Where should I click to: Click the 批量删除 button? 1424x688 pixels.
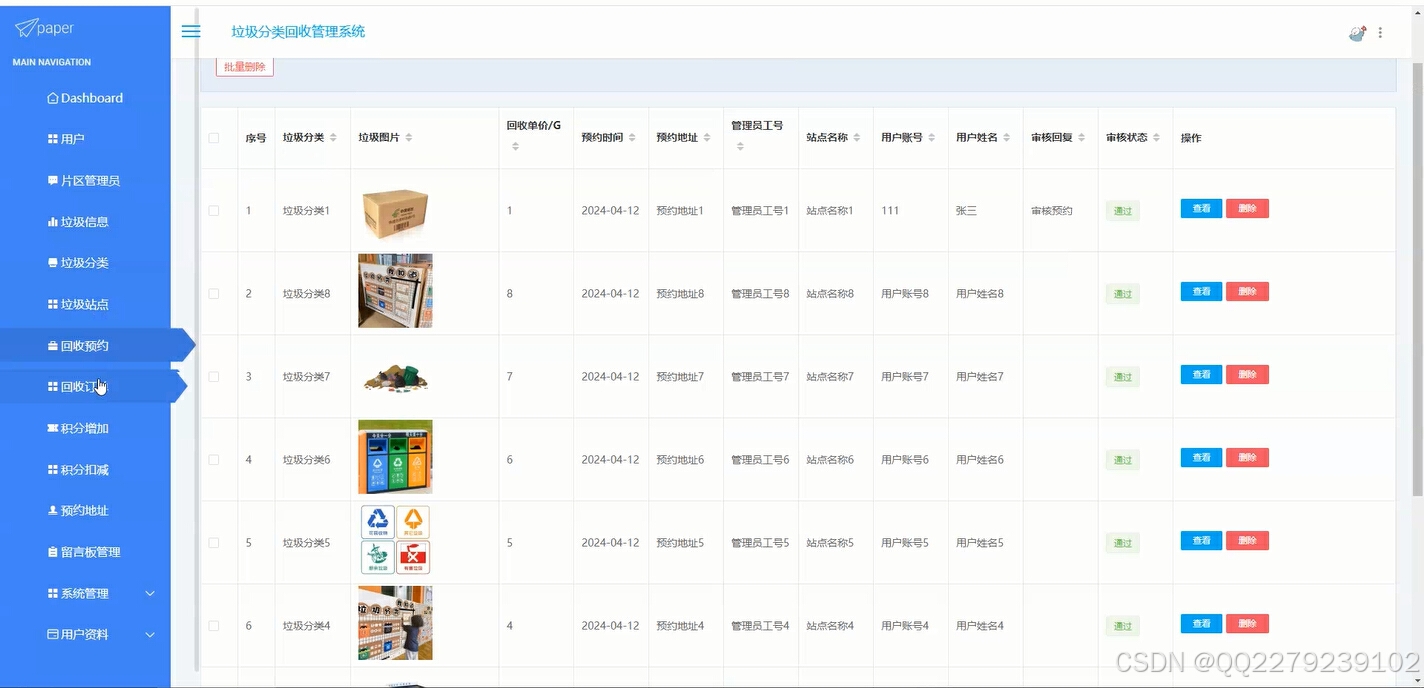pyautogui.click(x=244, y=66)
